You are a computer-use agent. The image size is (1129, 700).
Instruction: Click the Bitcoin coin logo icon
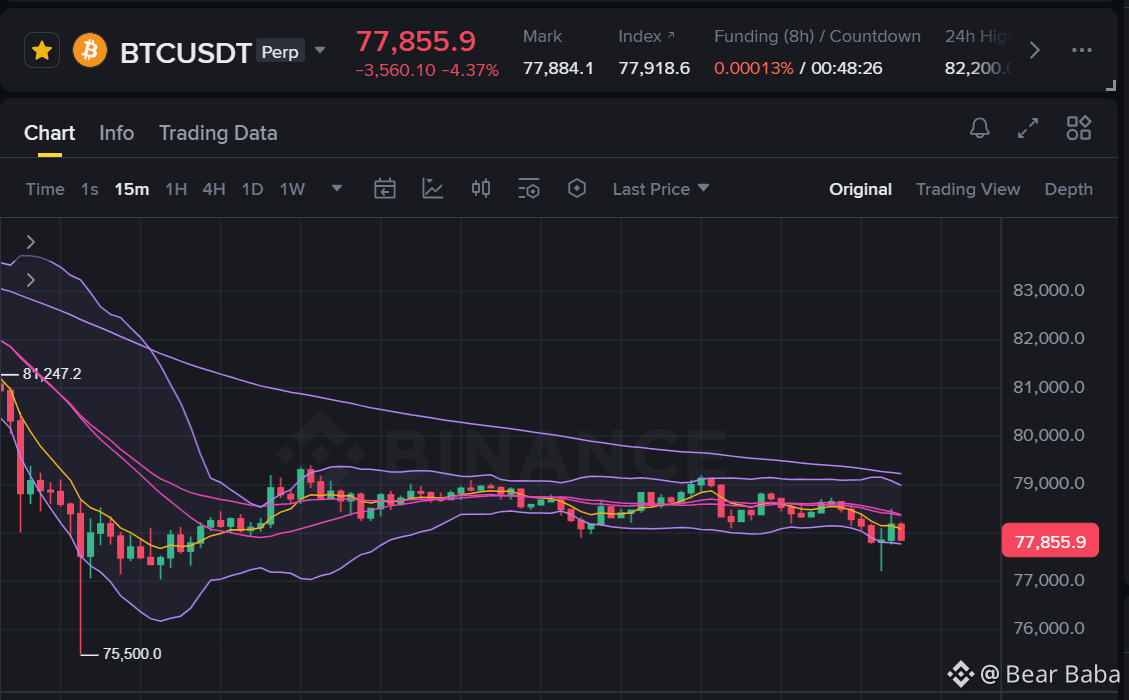pyautogui.click(x=90, y=50)
